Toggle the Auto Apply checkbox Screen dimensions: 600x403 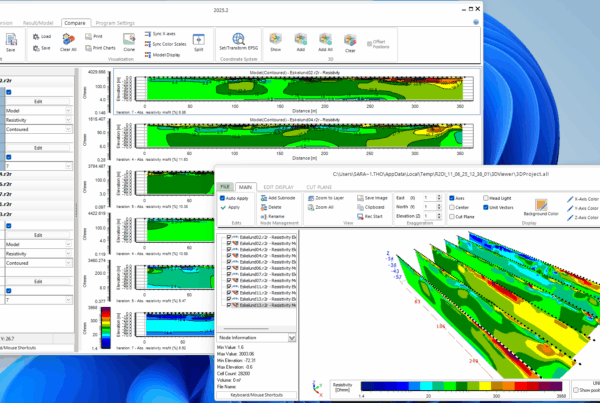(x=222, y=198)
